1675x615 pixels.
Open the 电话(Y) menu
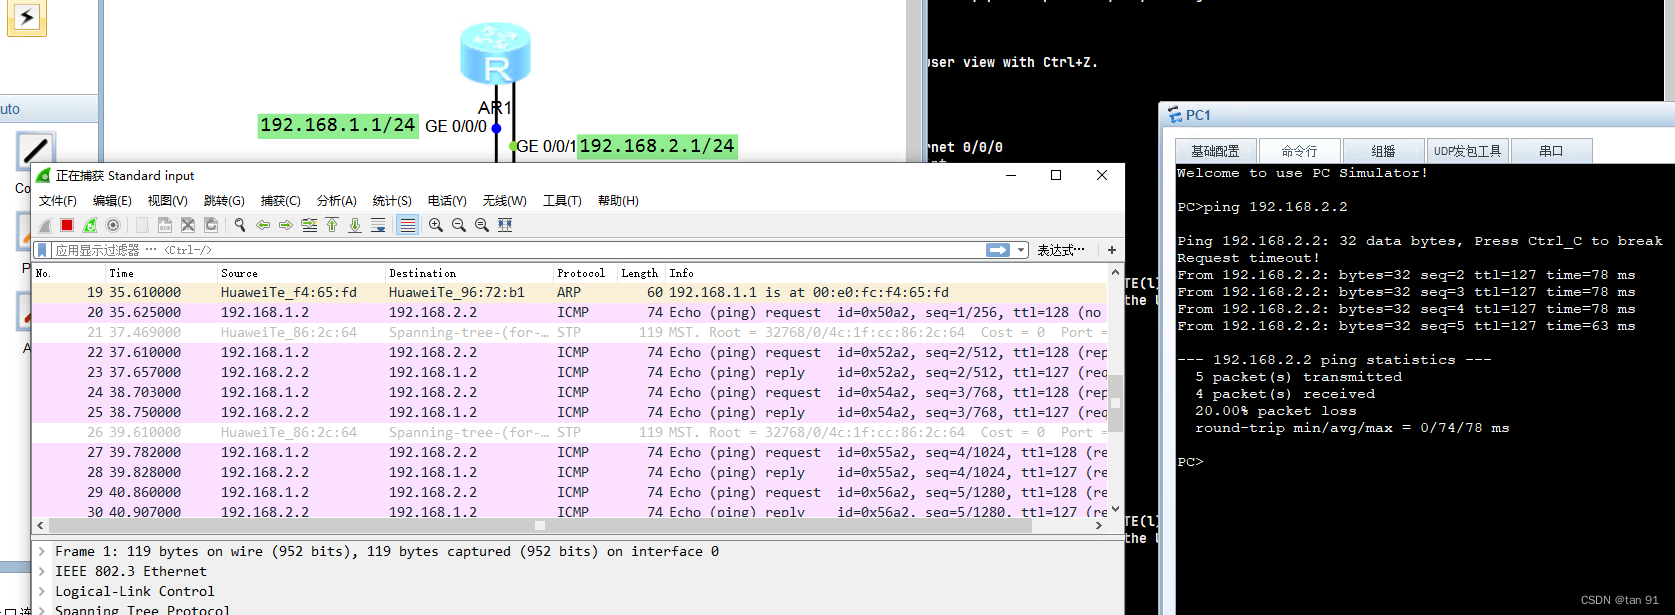pyautogui.click(x=447, y=201)
